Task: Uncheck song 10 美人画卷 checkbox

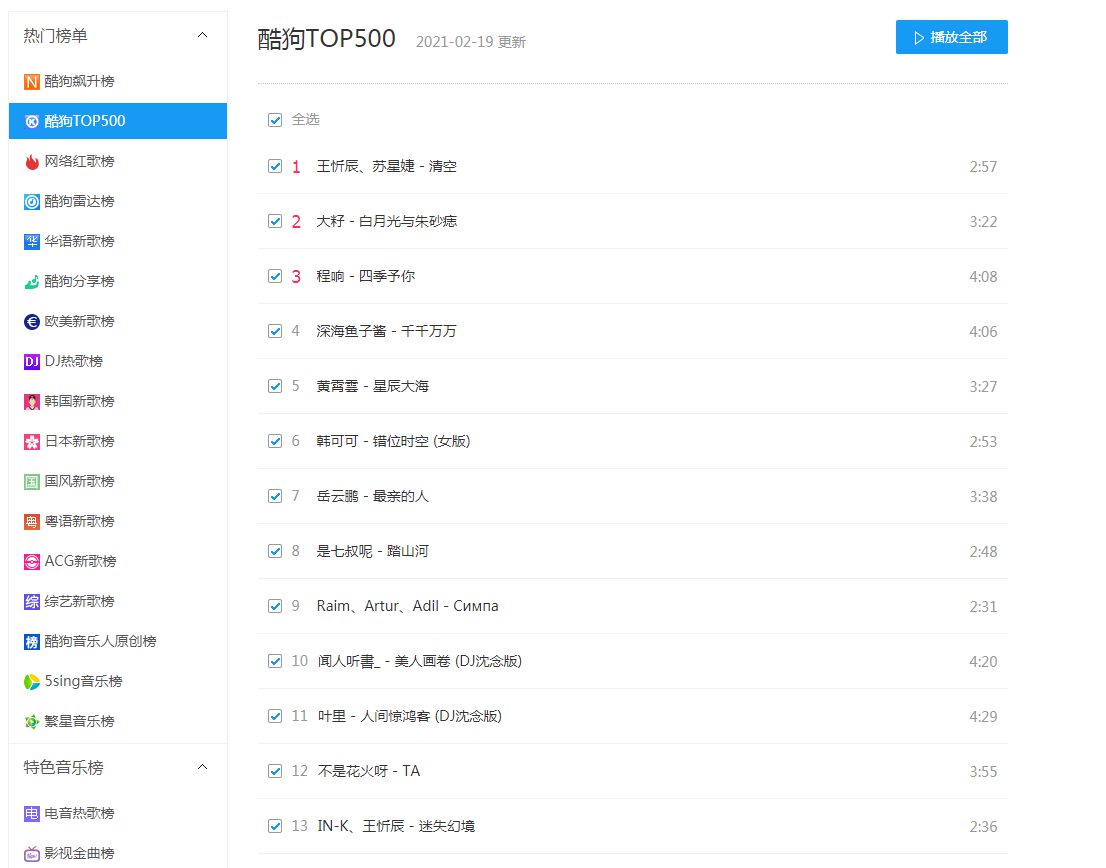Action: 275,661
